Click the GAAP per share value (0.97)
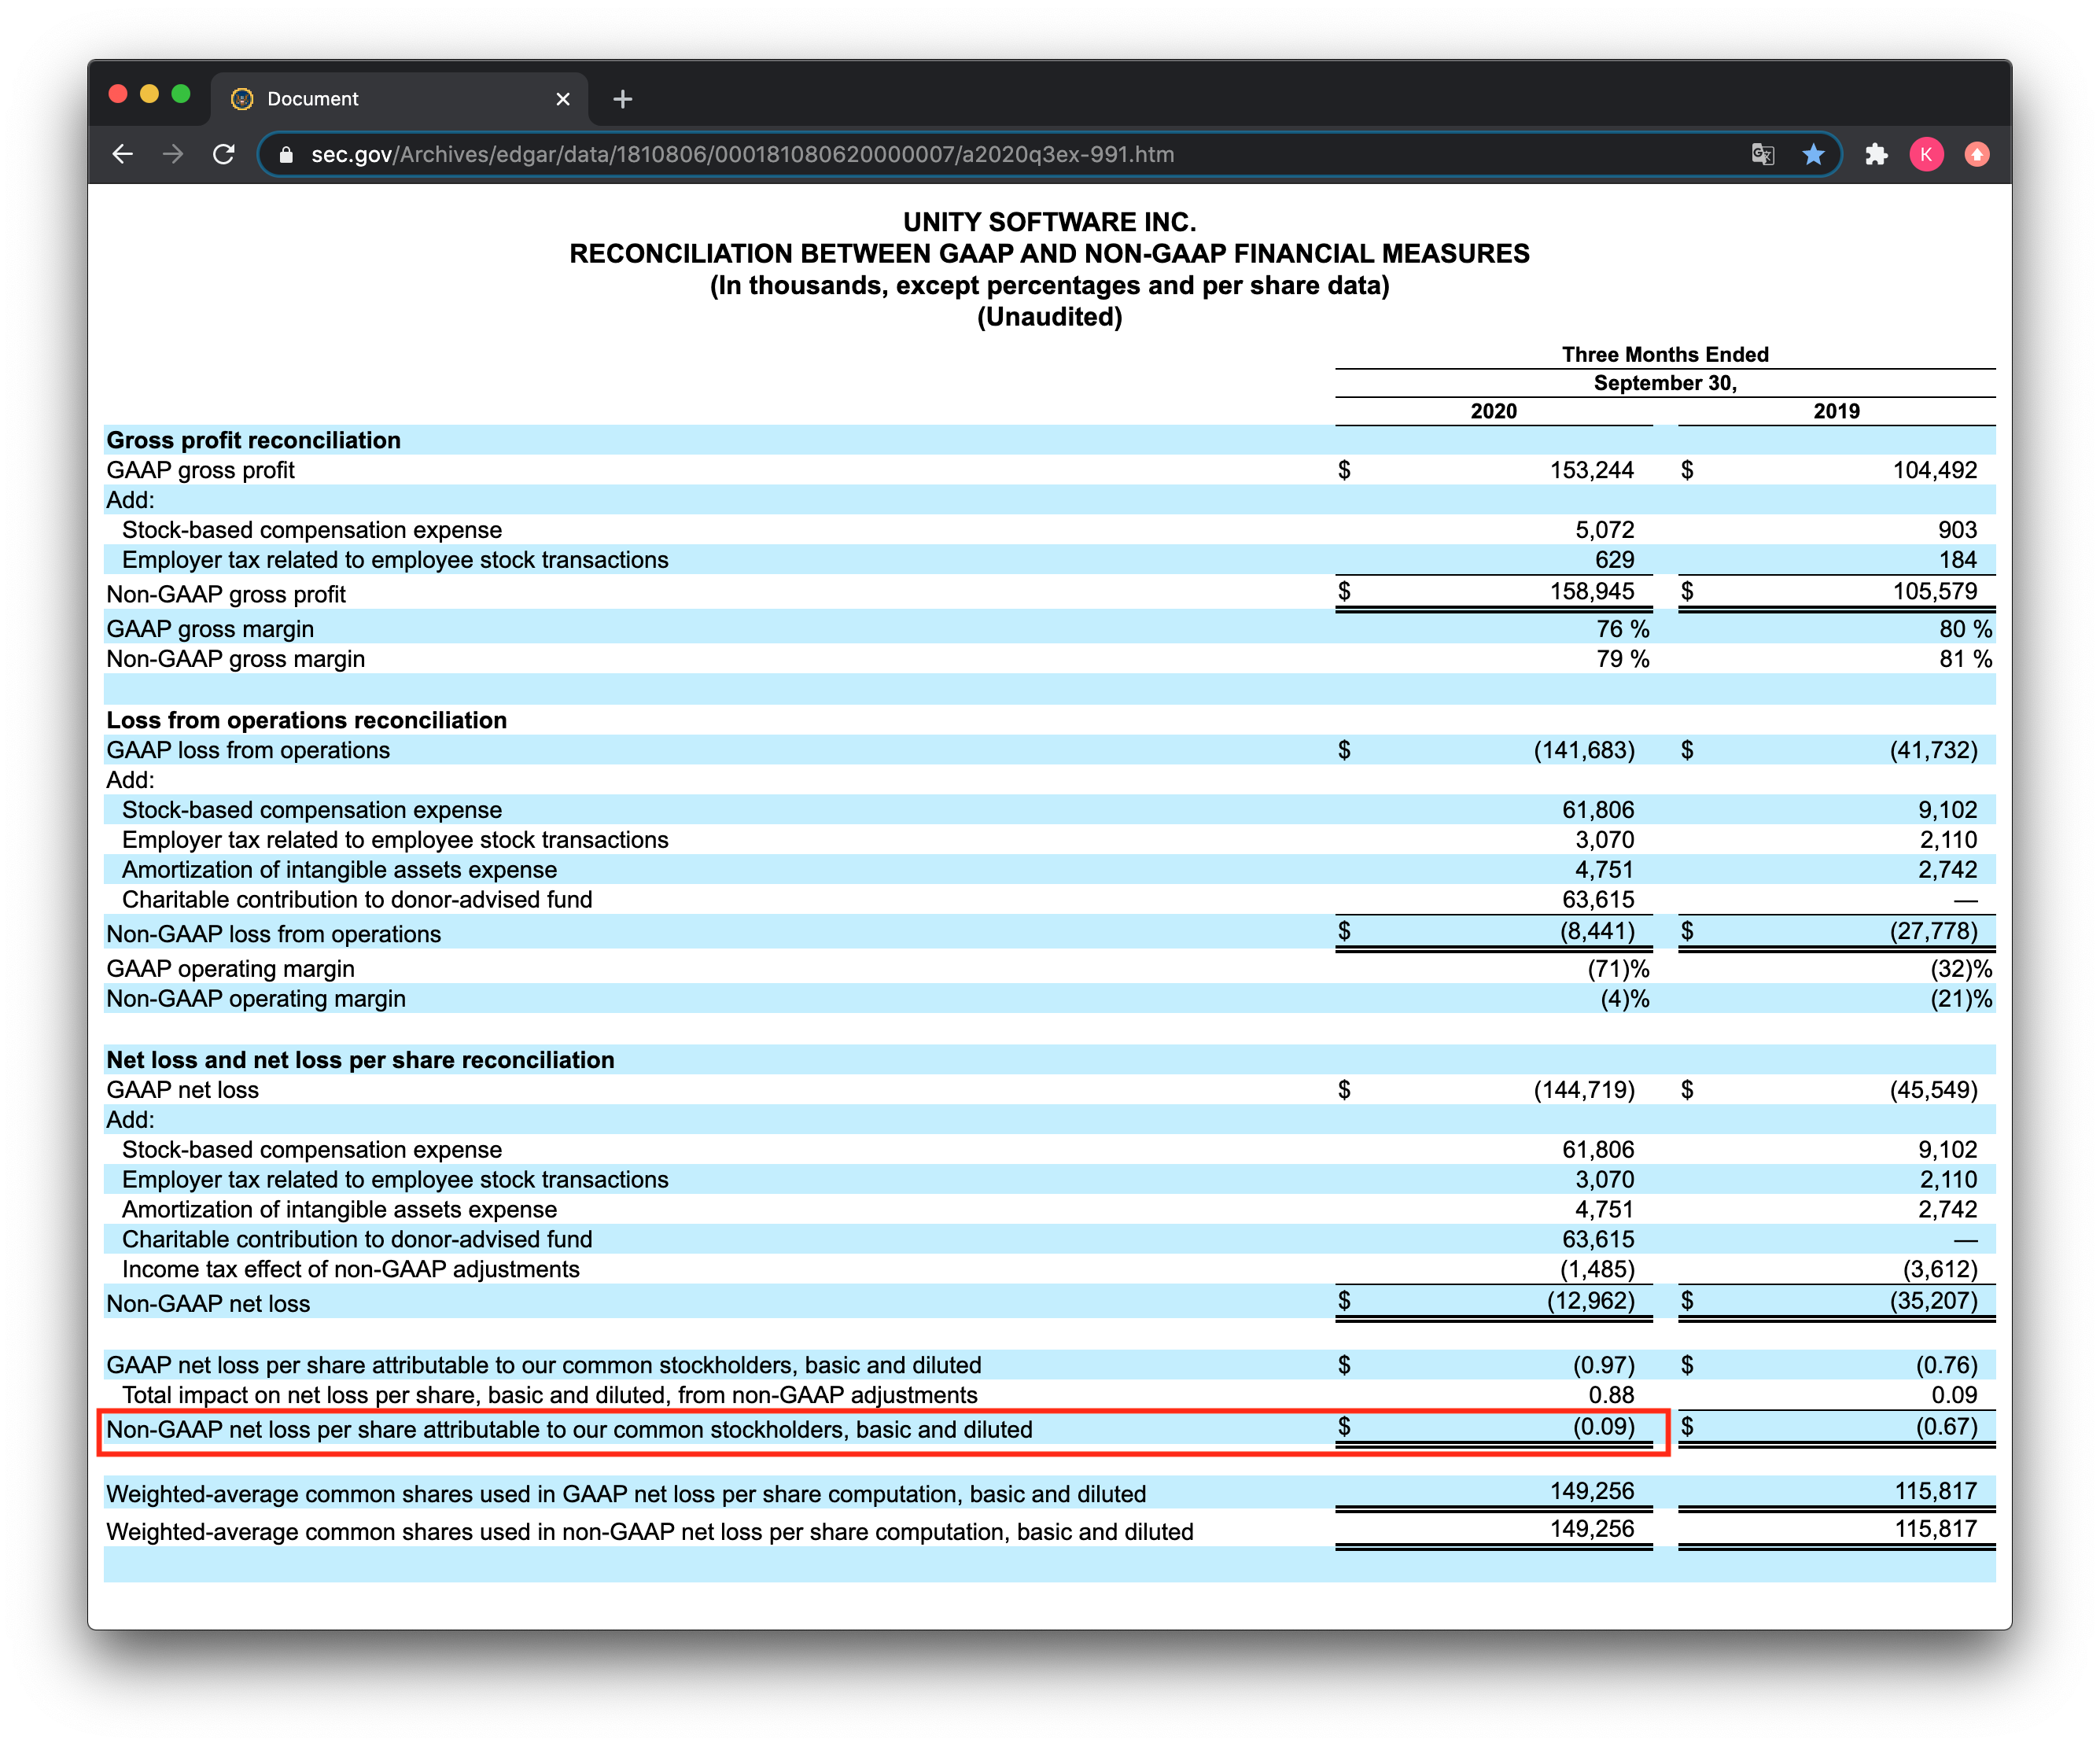2100x1746 pixels. (1604, 1365)
